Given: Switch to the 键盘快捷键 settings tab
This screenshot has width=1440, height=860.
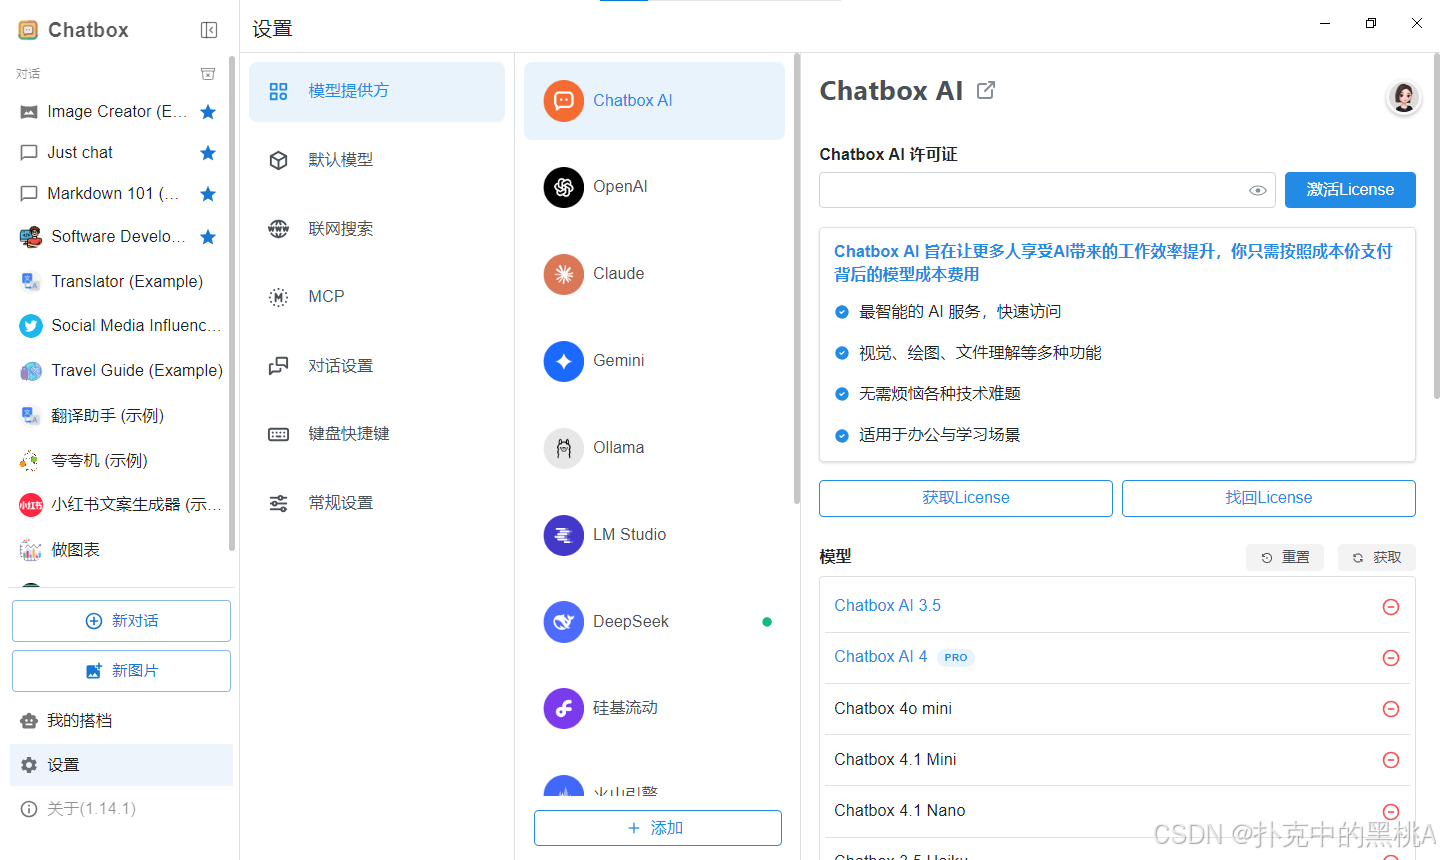Looking at the screenshot, I should (x=377, y=434).
